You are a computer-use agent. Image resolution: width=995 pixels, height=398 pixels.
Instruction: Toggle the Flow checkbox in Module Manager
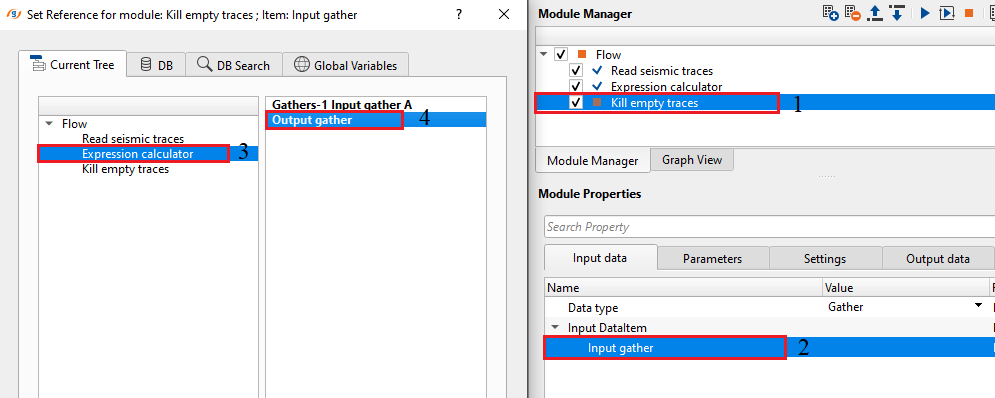coord(561,55)
